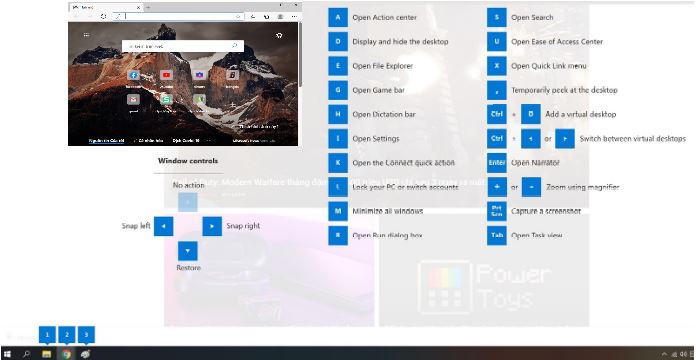Click the address bar in the Edge window
The height and width of the screenshot is (360, 696).
tap(179, 16)
